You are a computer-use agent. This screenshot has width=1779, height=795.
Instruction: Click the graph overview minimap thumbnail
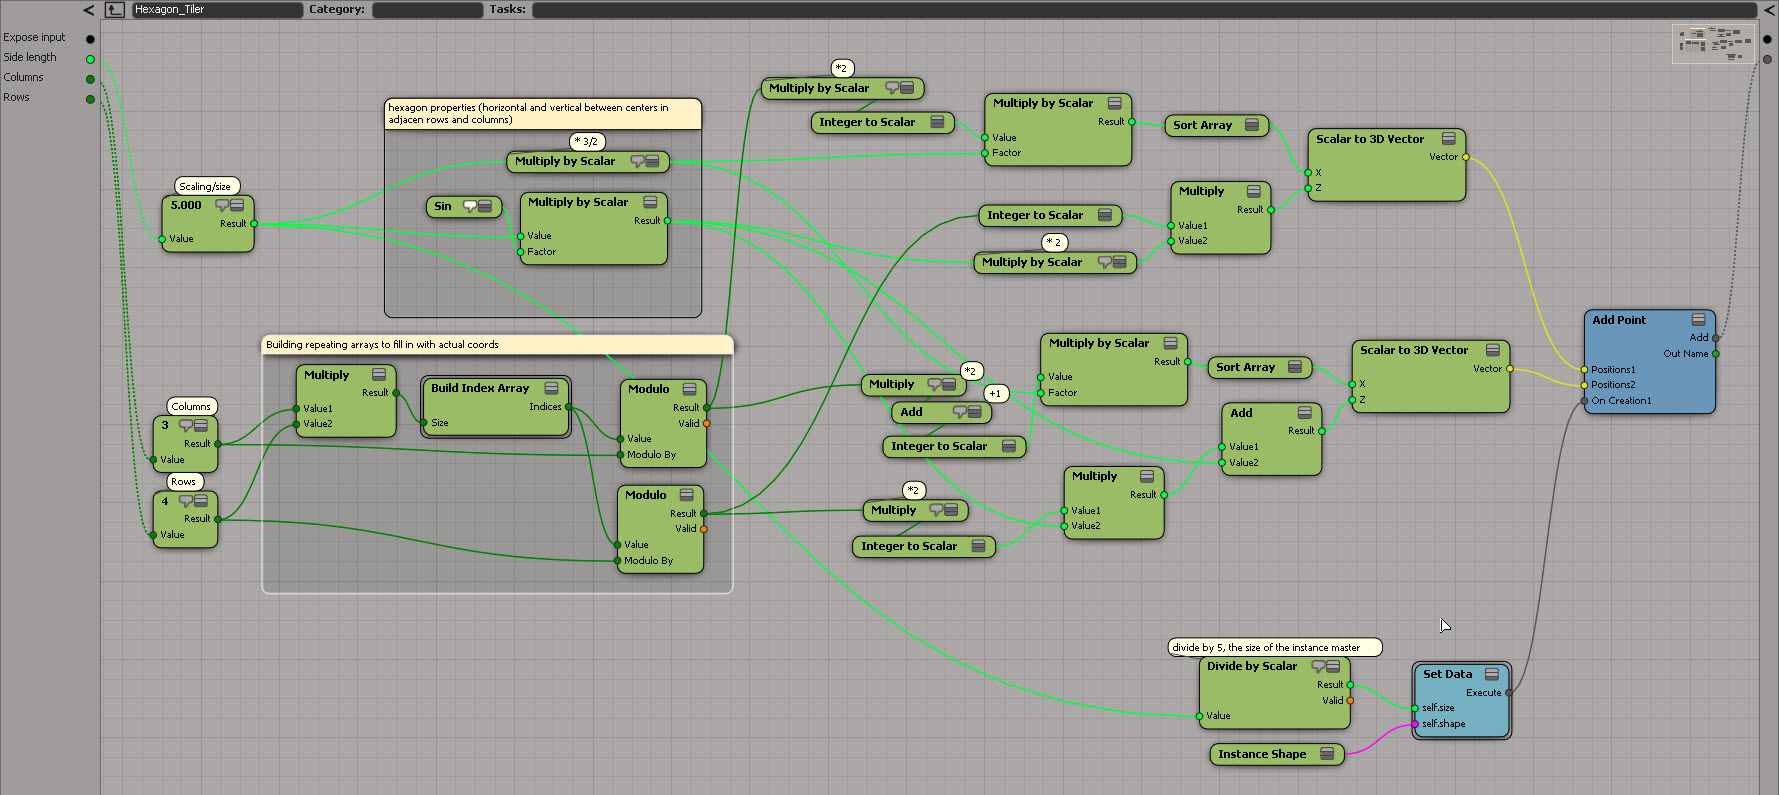click(x=1713, y=44)
